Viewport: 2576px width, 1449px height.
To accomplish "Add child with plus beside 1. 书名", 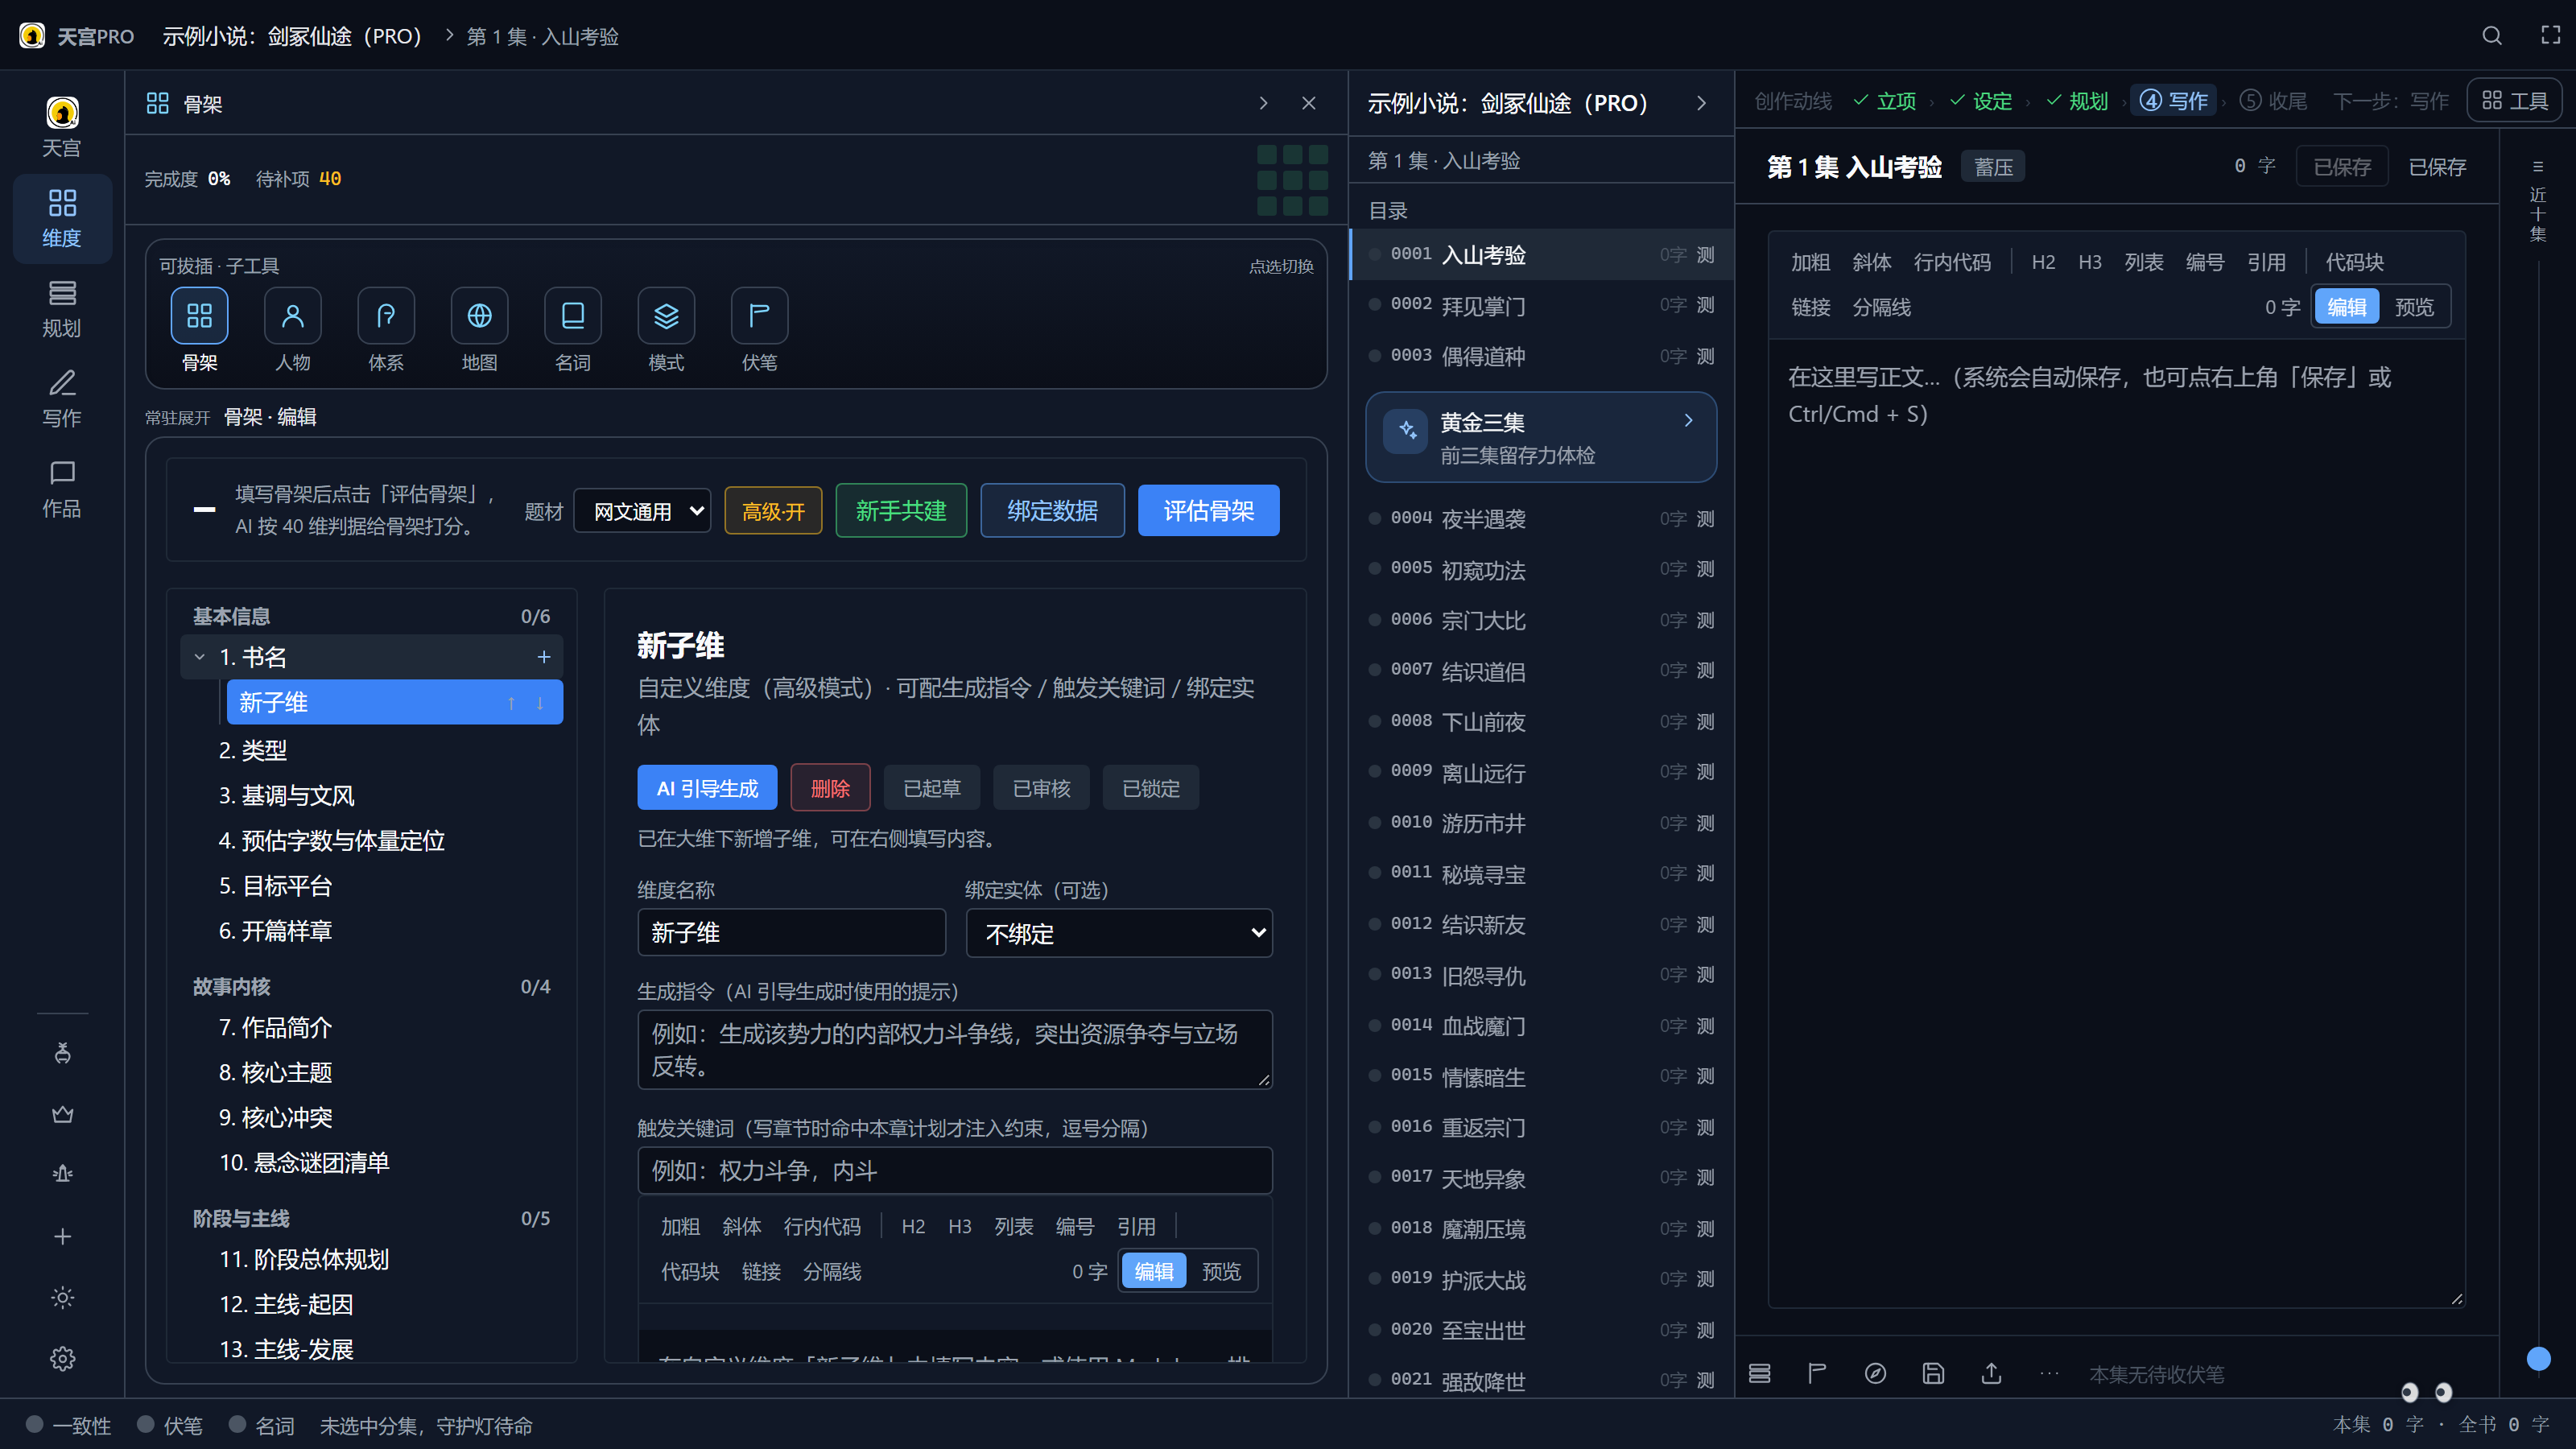I will (x=544, y=657).
